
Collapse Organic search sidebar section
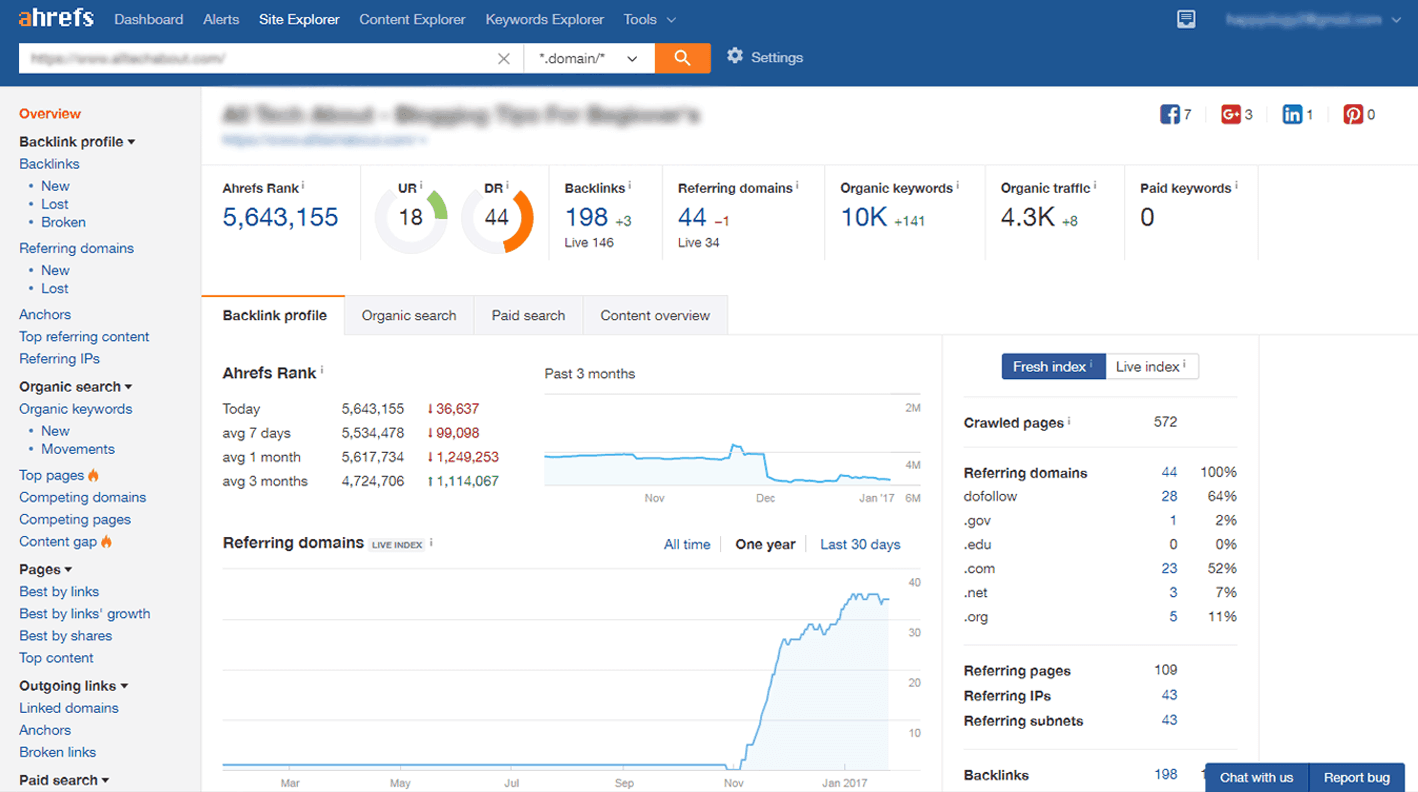[x=76, y=387]
